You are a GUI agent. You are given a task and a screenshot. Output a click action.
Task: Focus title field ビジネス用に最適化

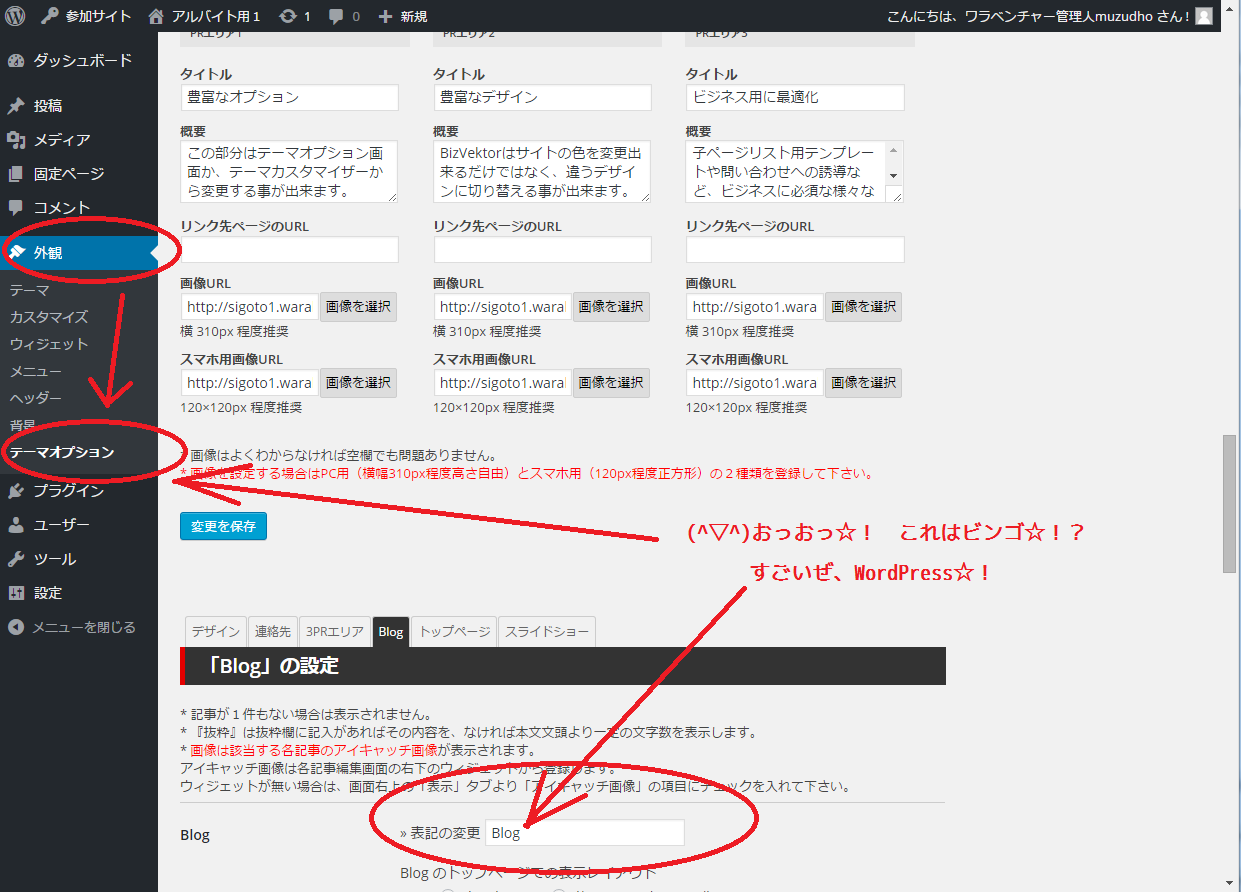point(796,97)
